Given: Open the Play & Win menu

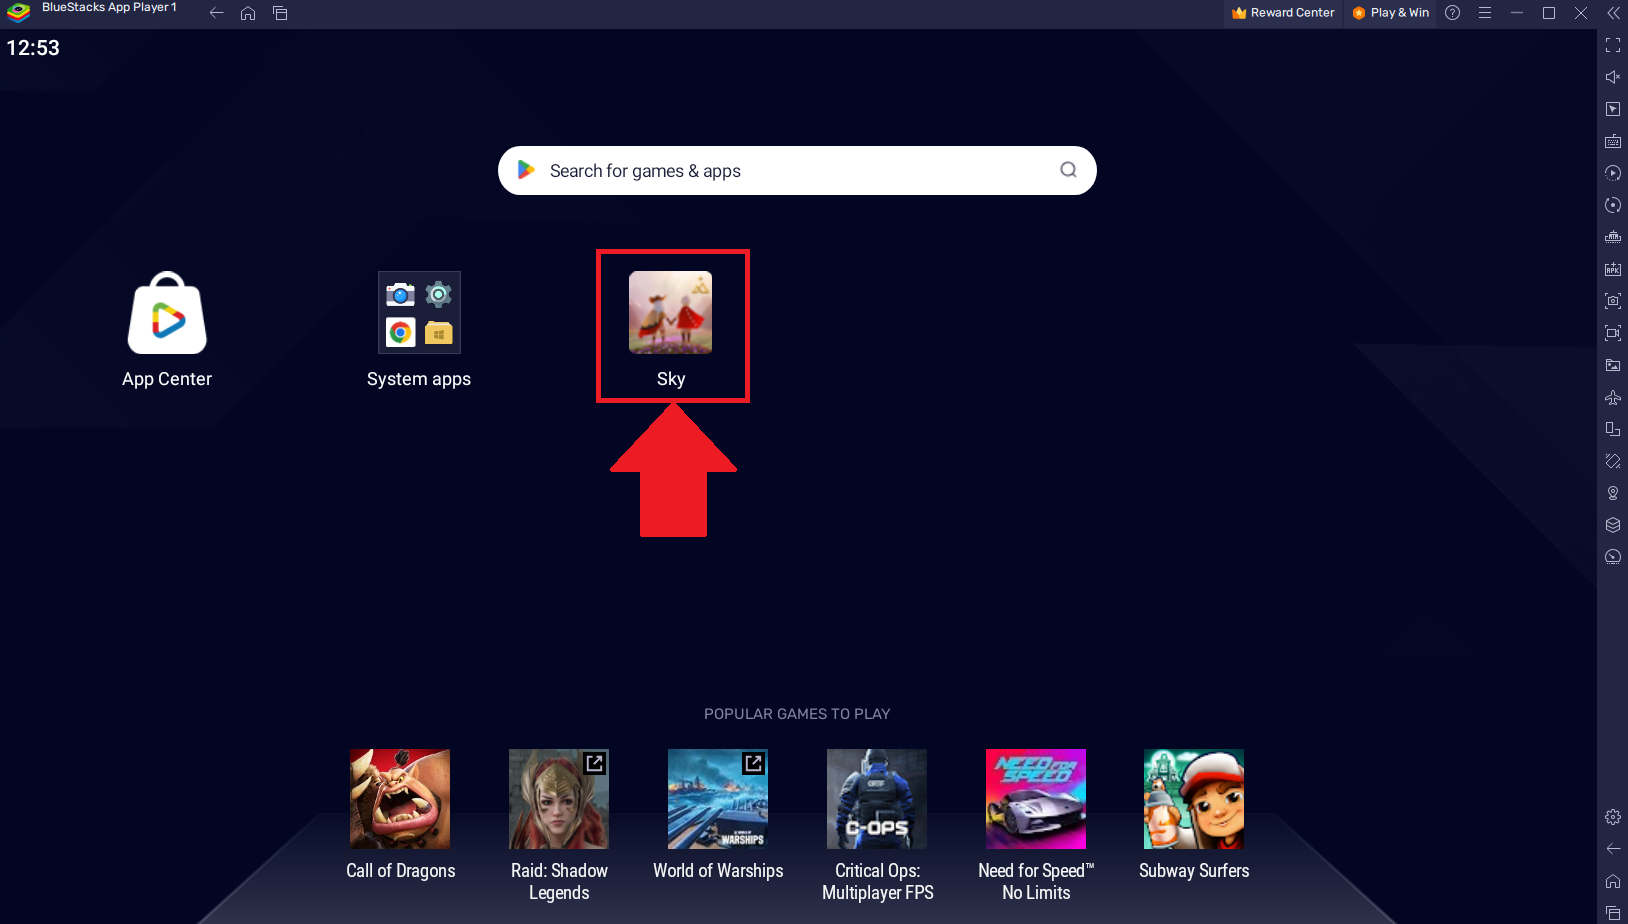Looking at the screenshot, I should point(1390,13).
